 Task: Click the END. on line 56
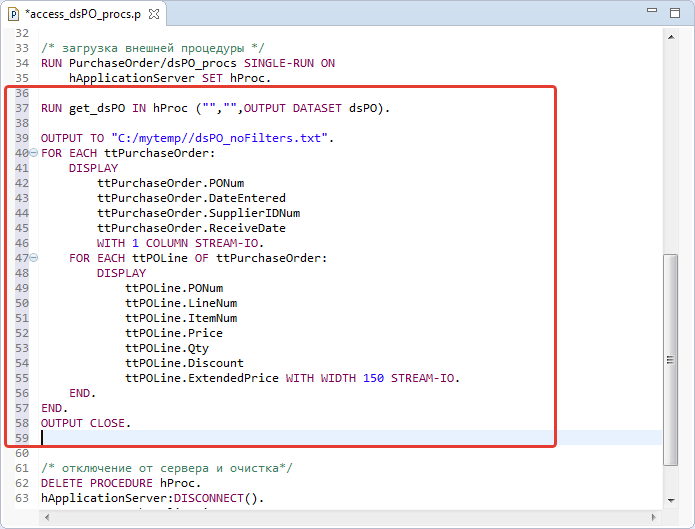tap(82, 393)
